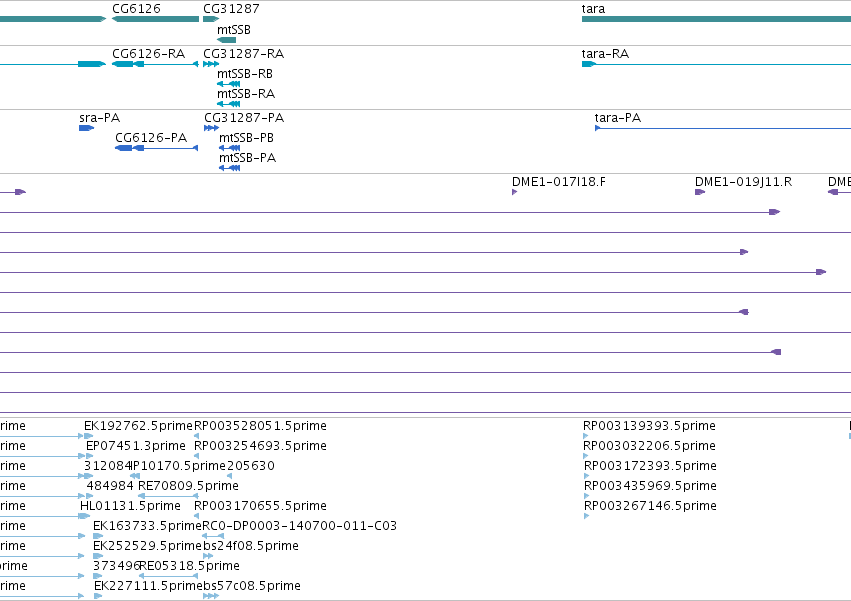Open EST RP003254693.5prime
This screenshot has width=851, height=601.
coord(261,446)
